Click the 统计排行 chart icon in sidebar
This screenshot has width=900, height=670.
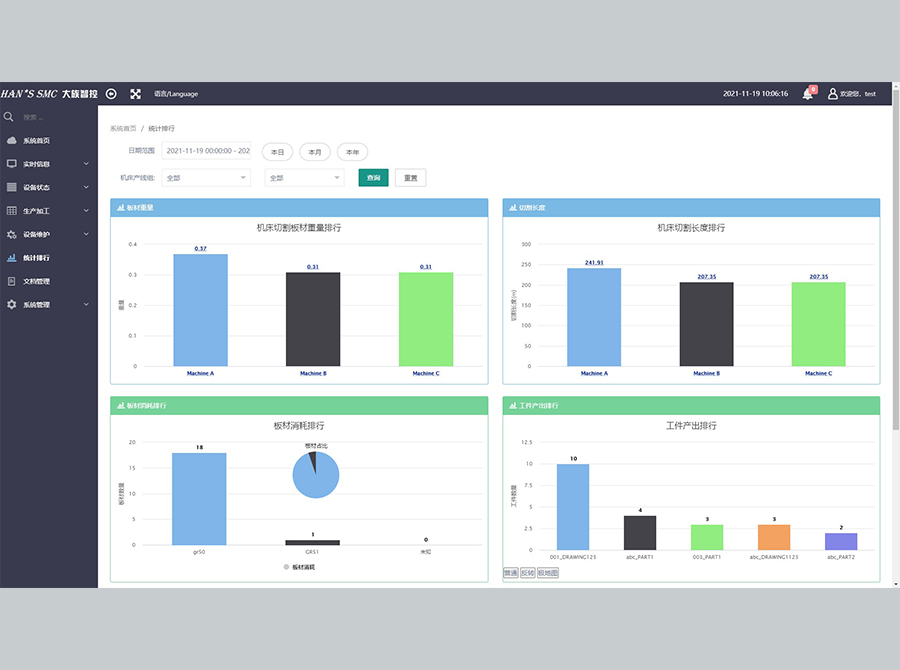click(12, 258)
